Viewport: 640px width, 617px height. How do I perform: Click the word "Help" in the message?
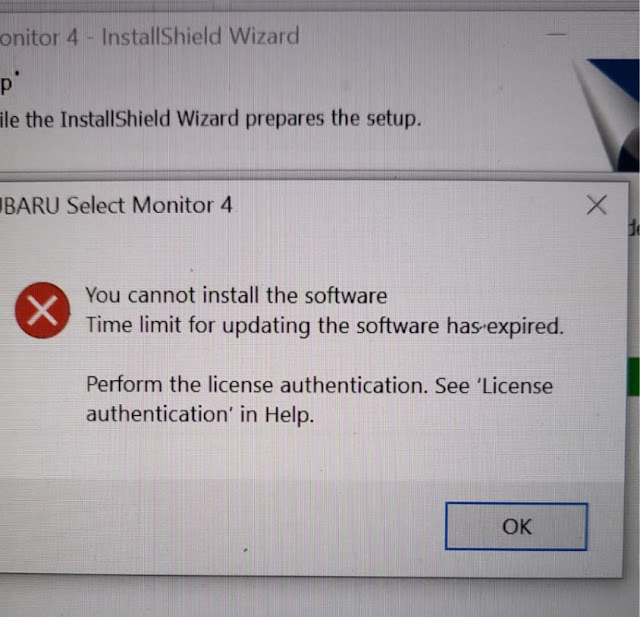(x=289, y=415)
